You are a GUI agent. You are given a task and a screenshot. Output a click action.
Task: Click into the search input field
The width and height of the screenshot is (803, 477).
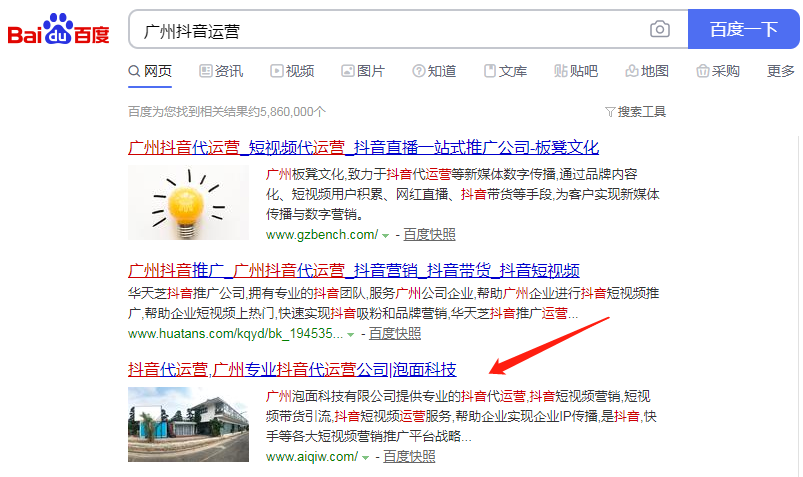pos(389,29)
